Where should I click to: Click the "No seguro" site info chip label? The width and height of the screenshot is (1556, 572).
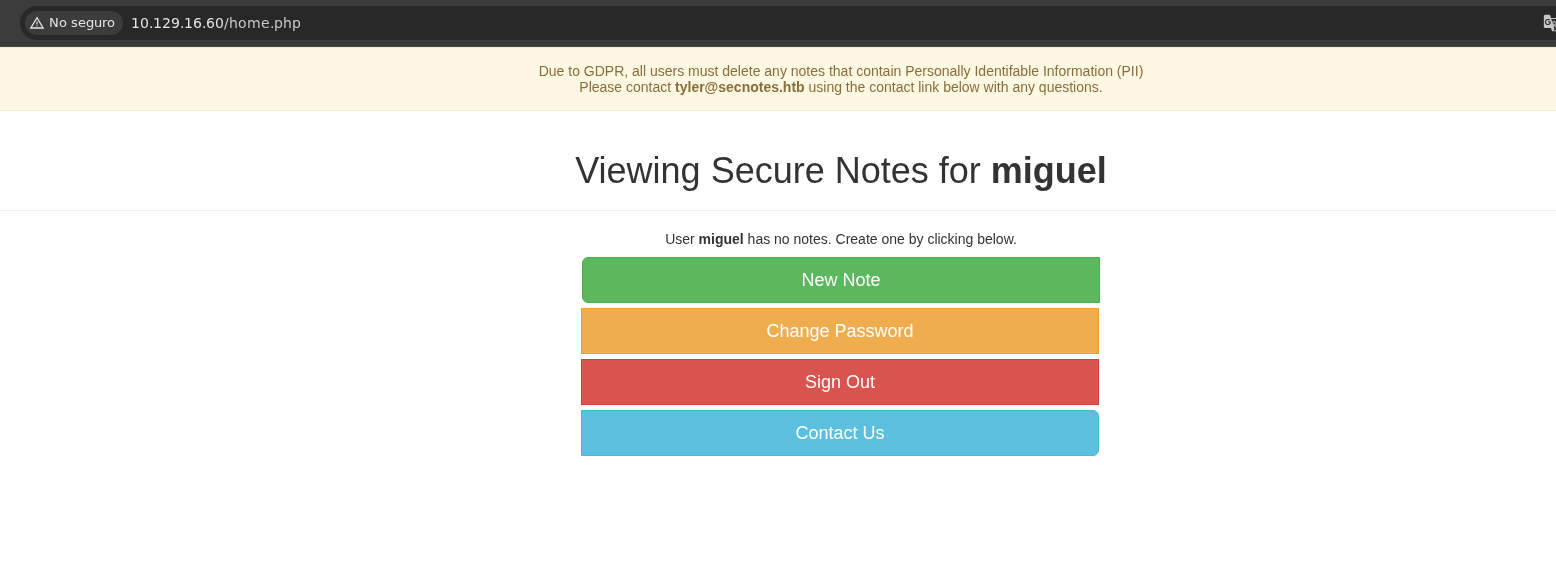[82, 23]
